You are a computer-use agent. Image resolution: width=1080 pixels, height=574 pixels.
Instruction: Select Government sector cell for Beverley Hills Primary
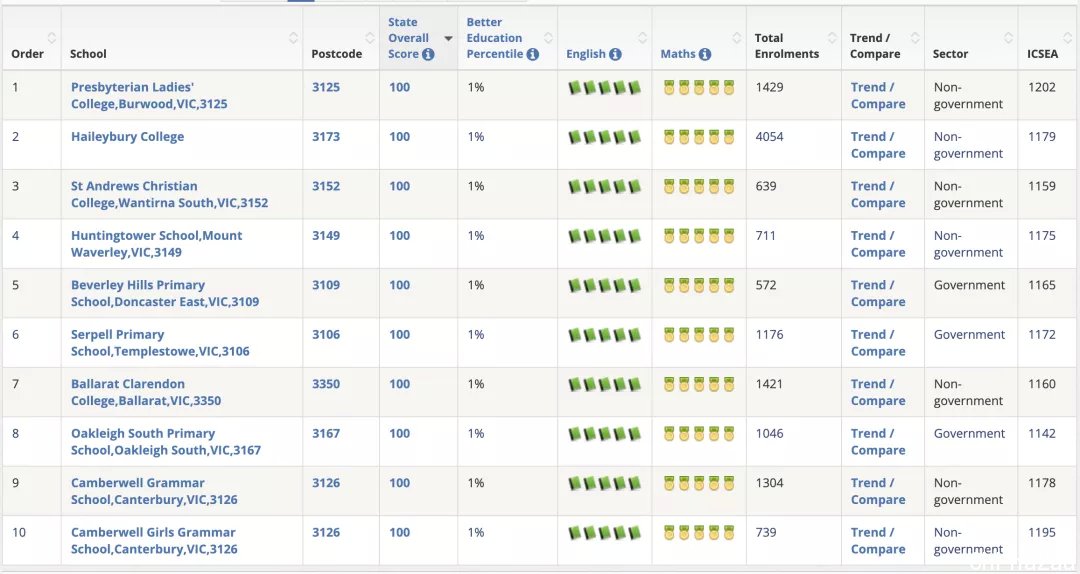coord(970,285)
